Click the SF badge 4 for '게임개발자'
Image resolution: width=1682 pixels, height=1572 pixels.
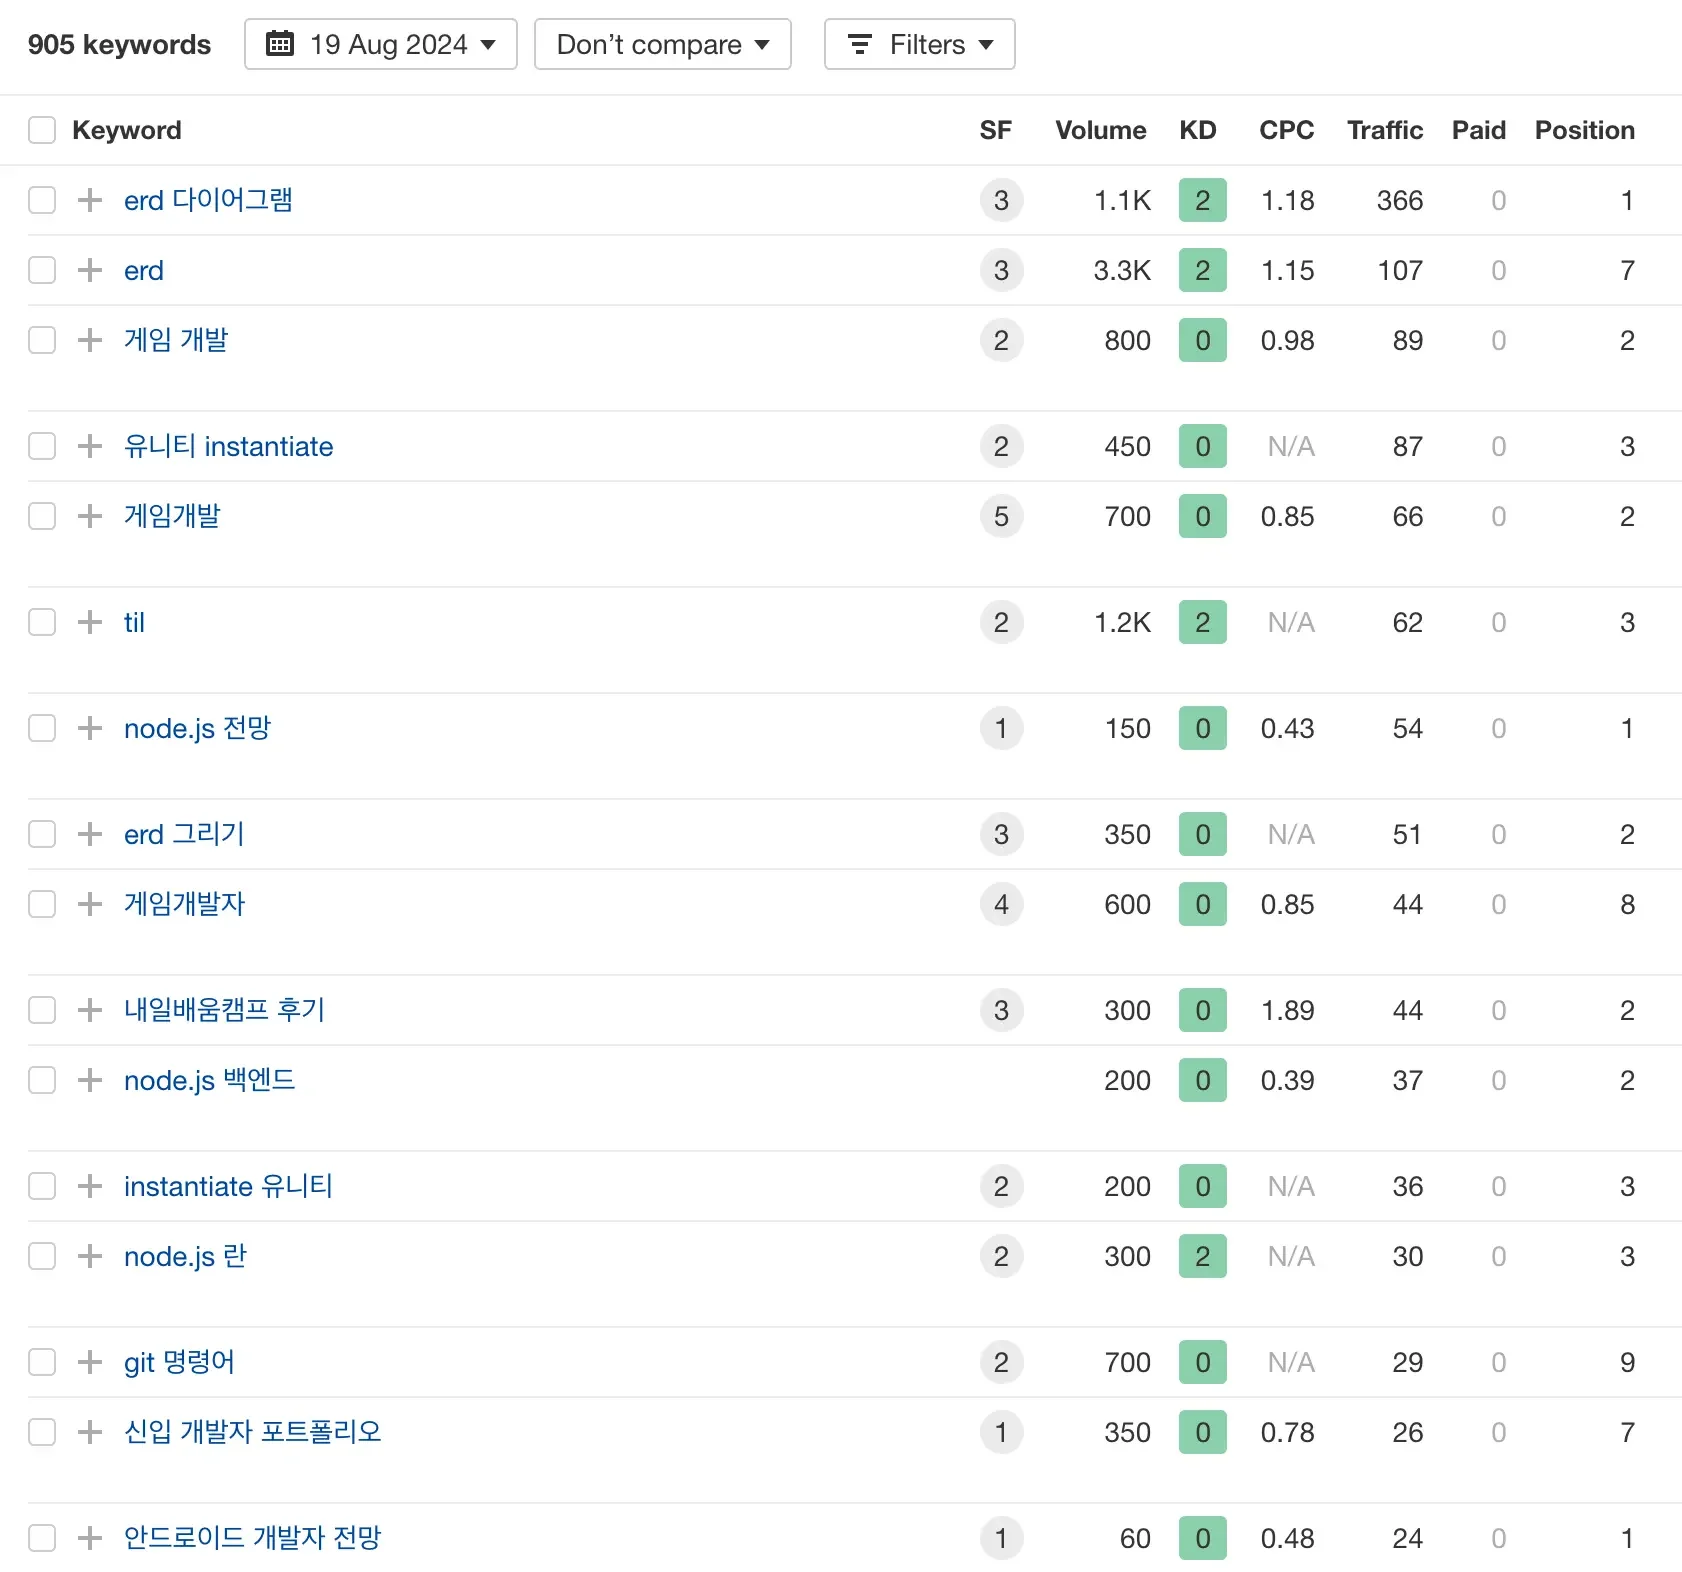pyautogui.click(x=1001, y=904)
